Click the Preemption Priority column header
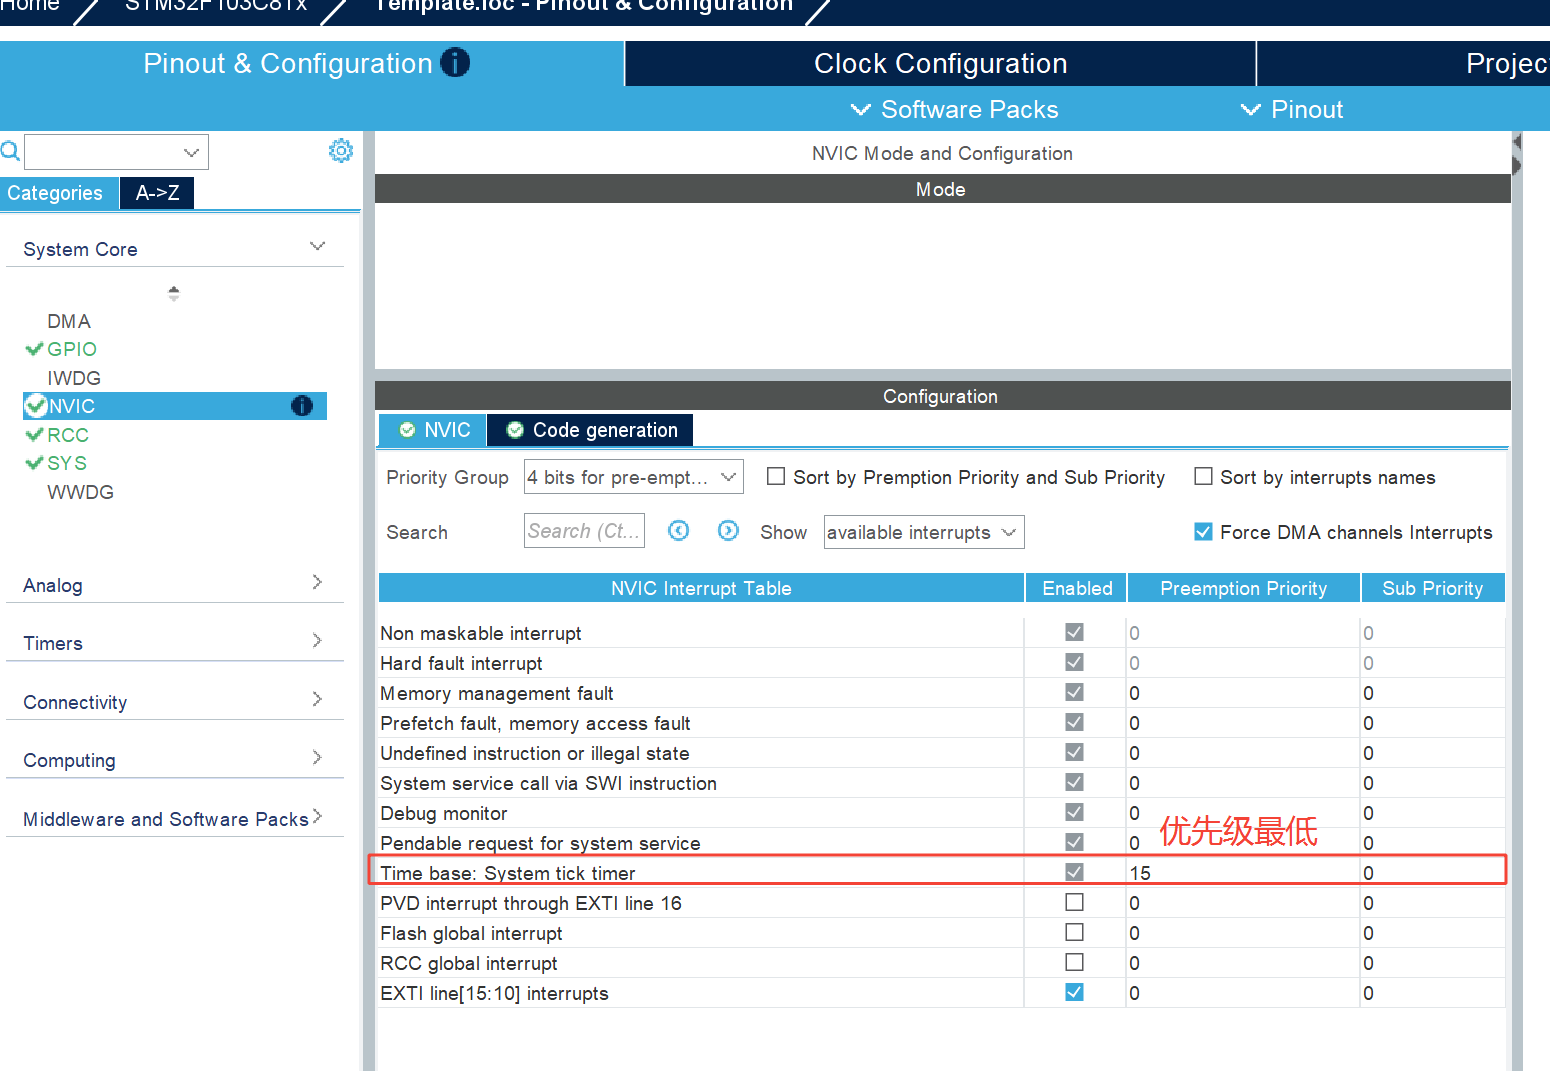The image size is (1550, 1071). [1243, 588]
